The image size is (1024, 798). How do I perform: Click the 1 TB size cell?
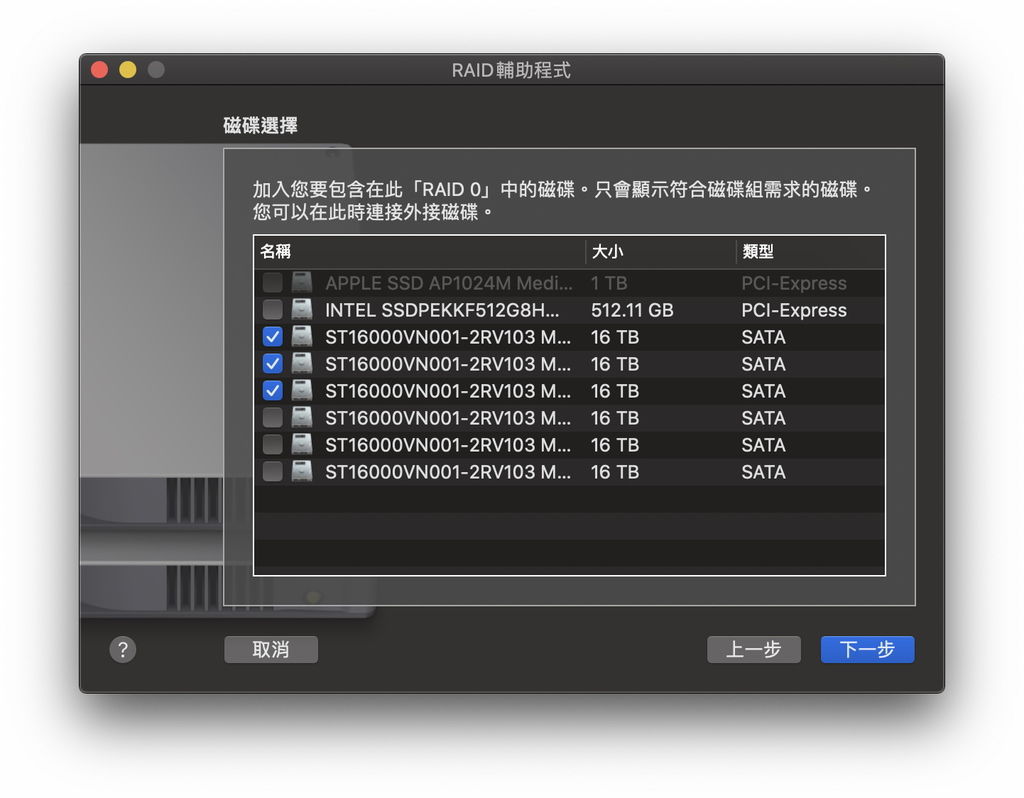click(609, 283)
